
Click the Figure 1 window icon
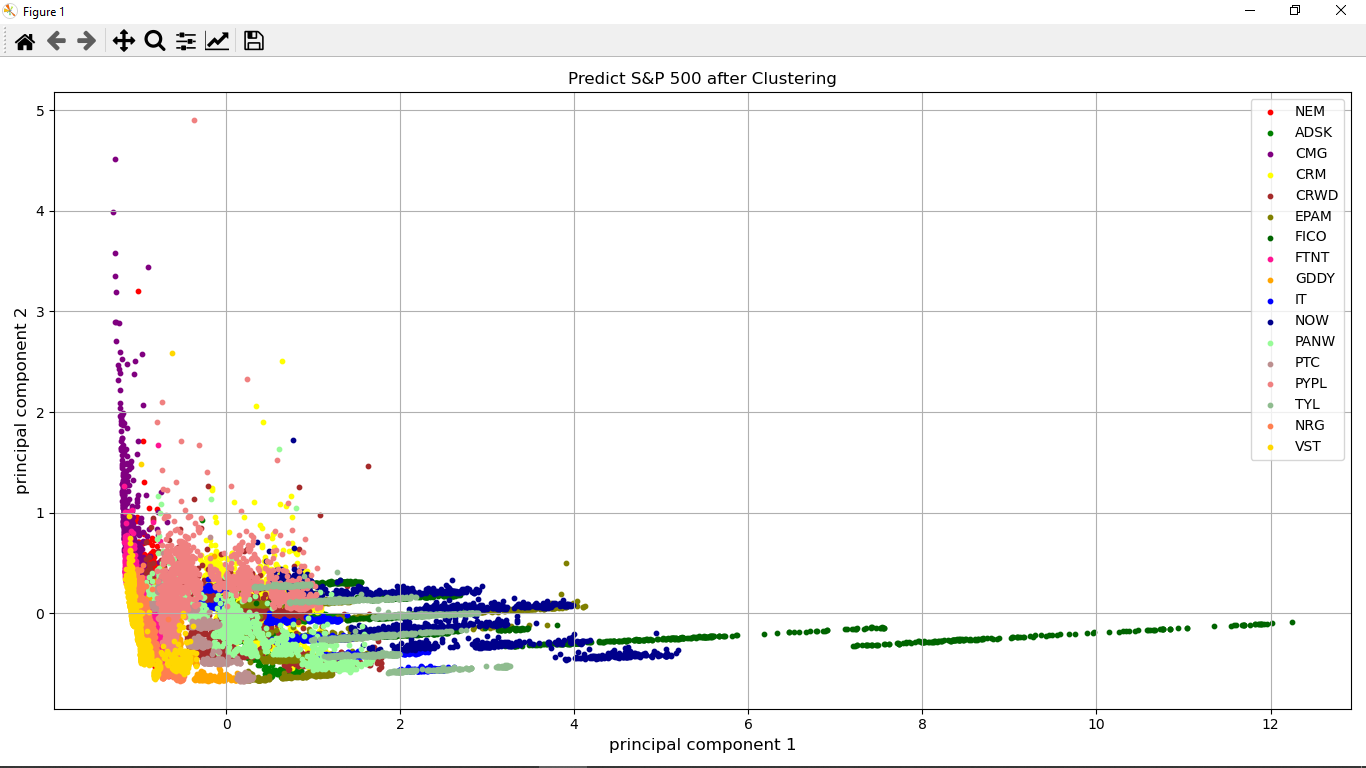pyautogui.click(x=10, y=11)
